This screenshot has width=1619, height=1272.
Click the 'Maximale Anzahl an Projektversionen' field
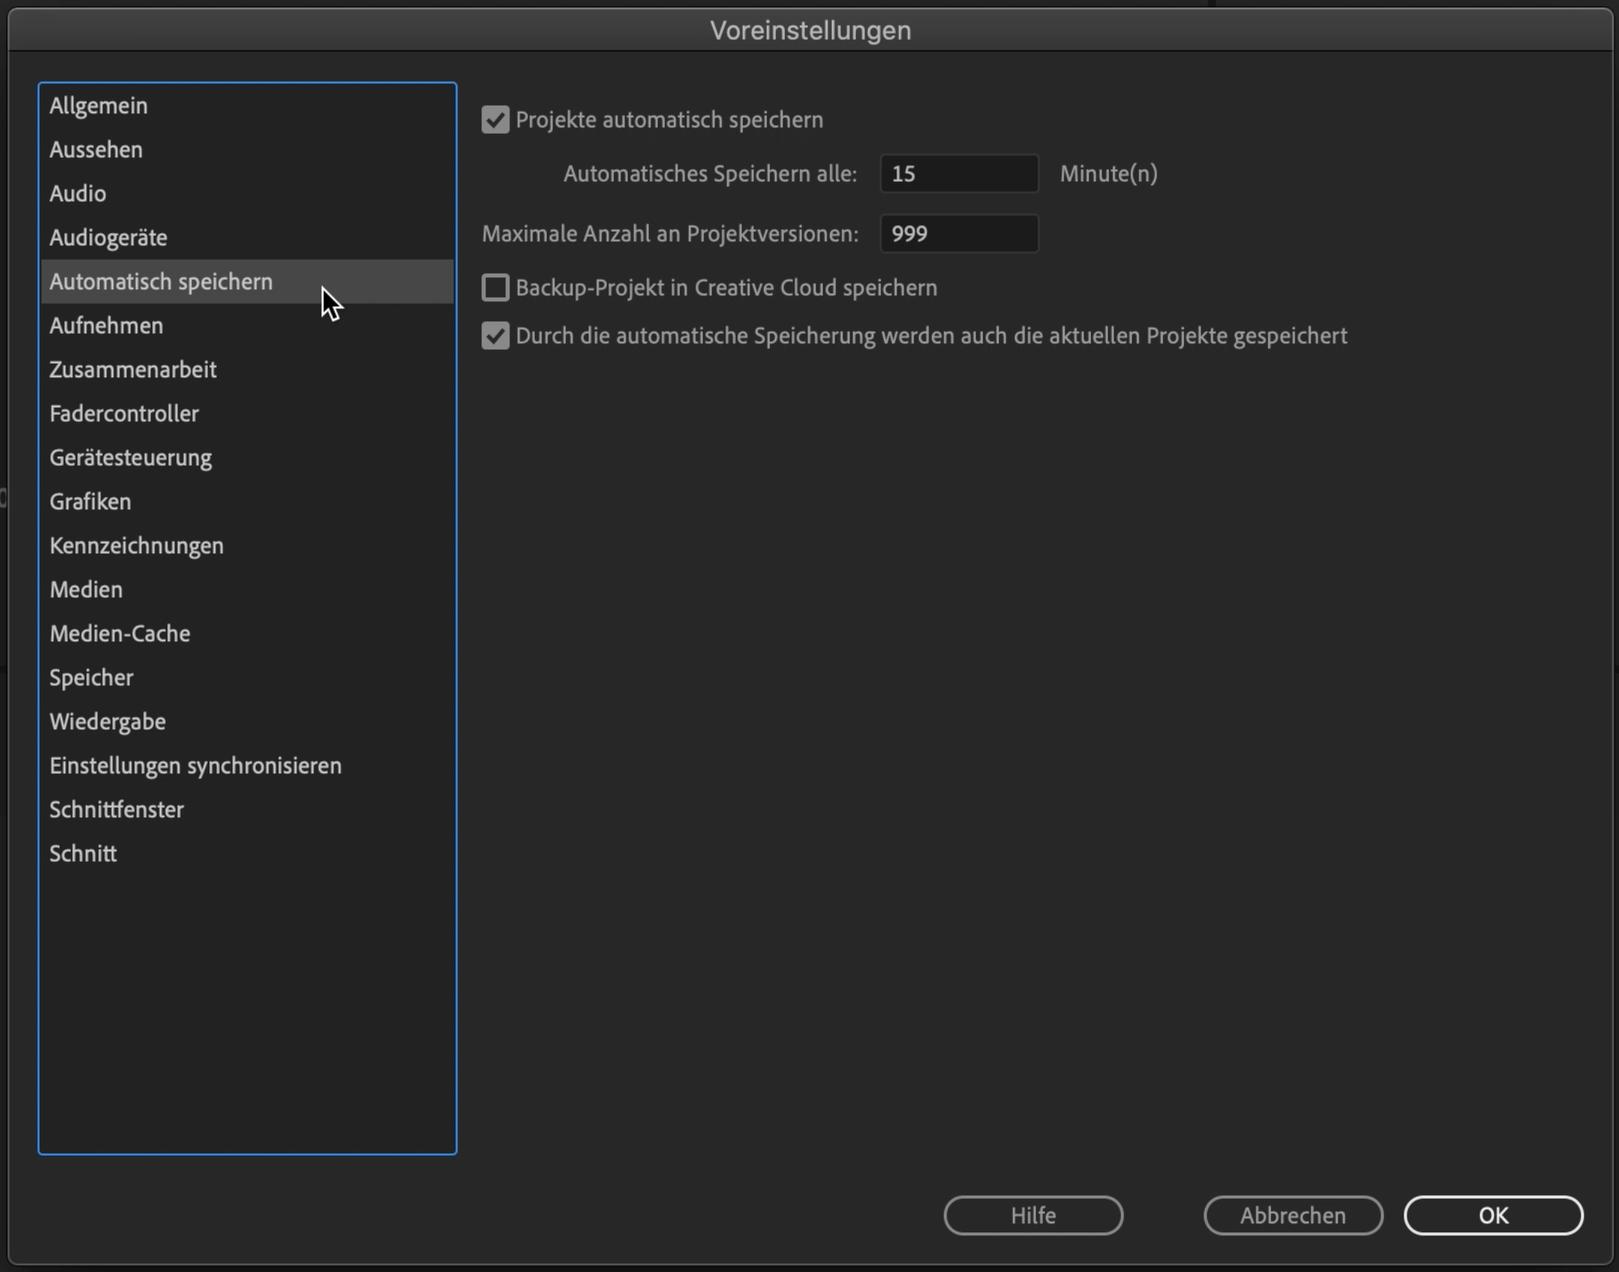coord(958,234)
